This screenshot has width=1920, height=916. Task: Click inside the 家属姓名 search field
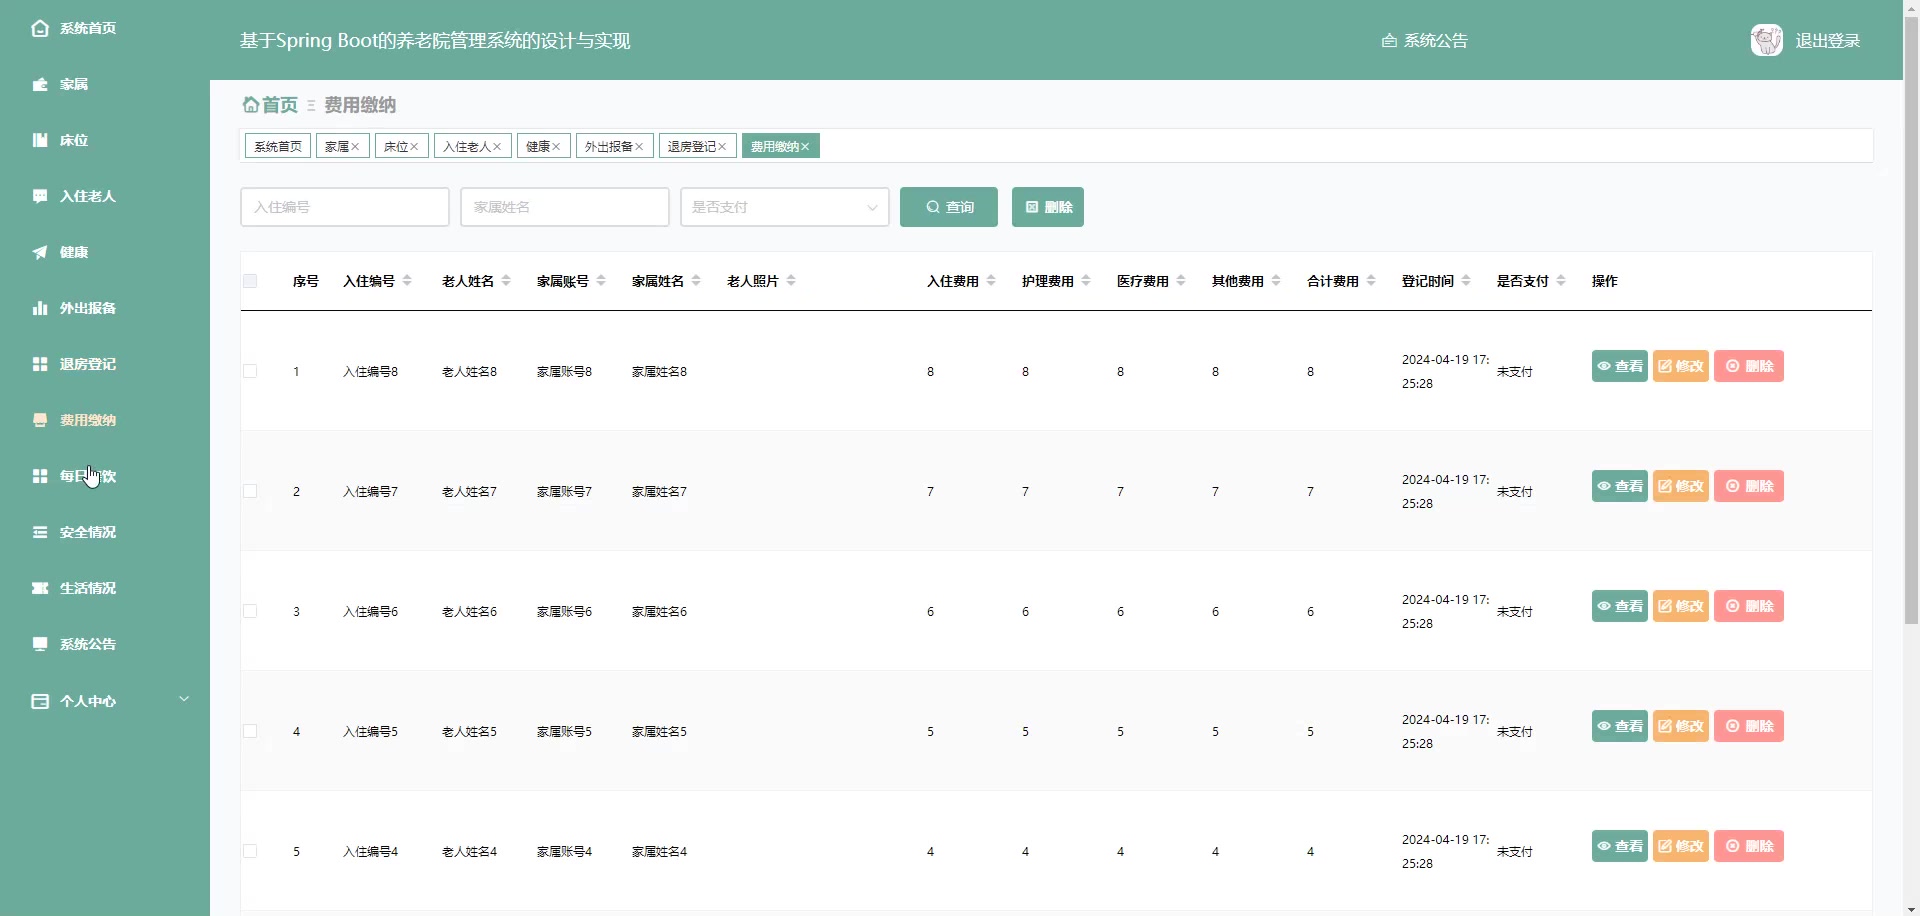click(564, 207)
